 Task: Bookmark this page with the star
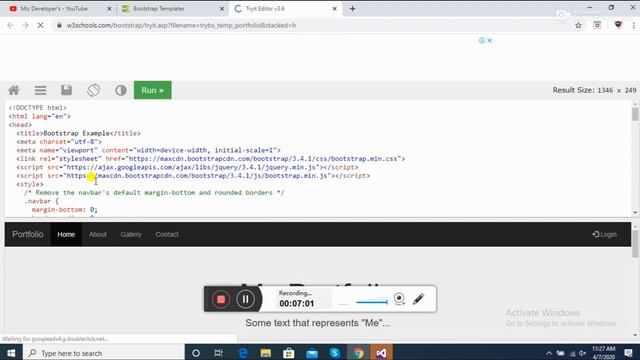578,25
